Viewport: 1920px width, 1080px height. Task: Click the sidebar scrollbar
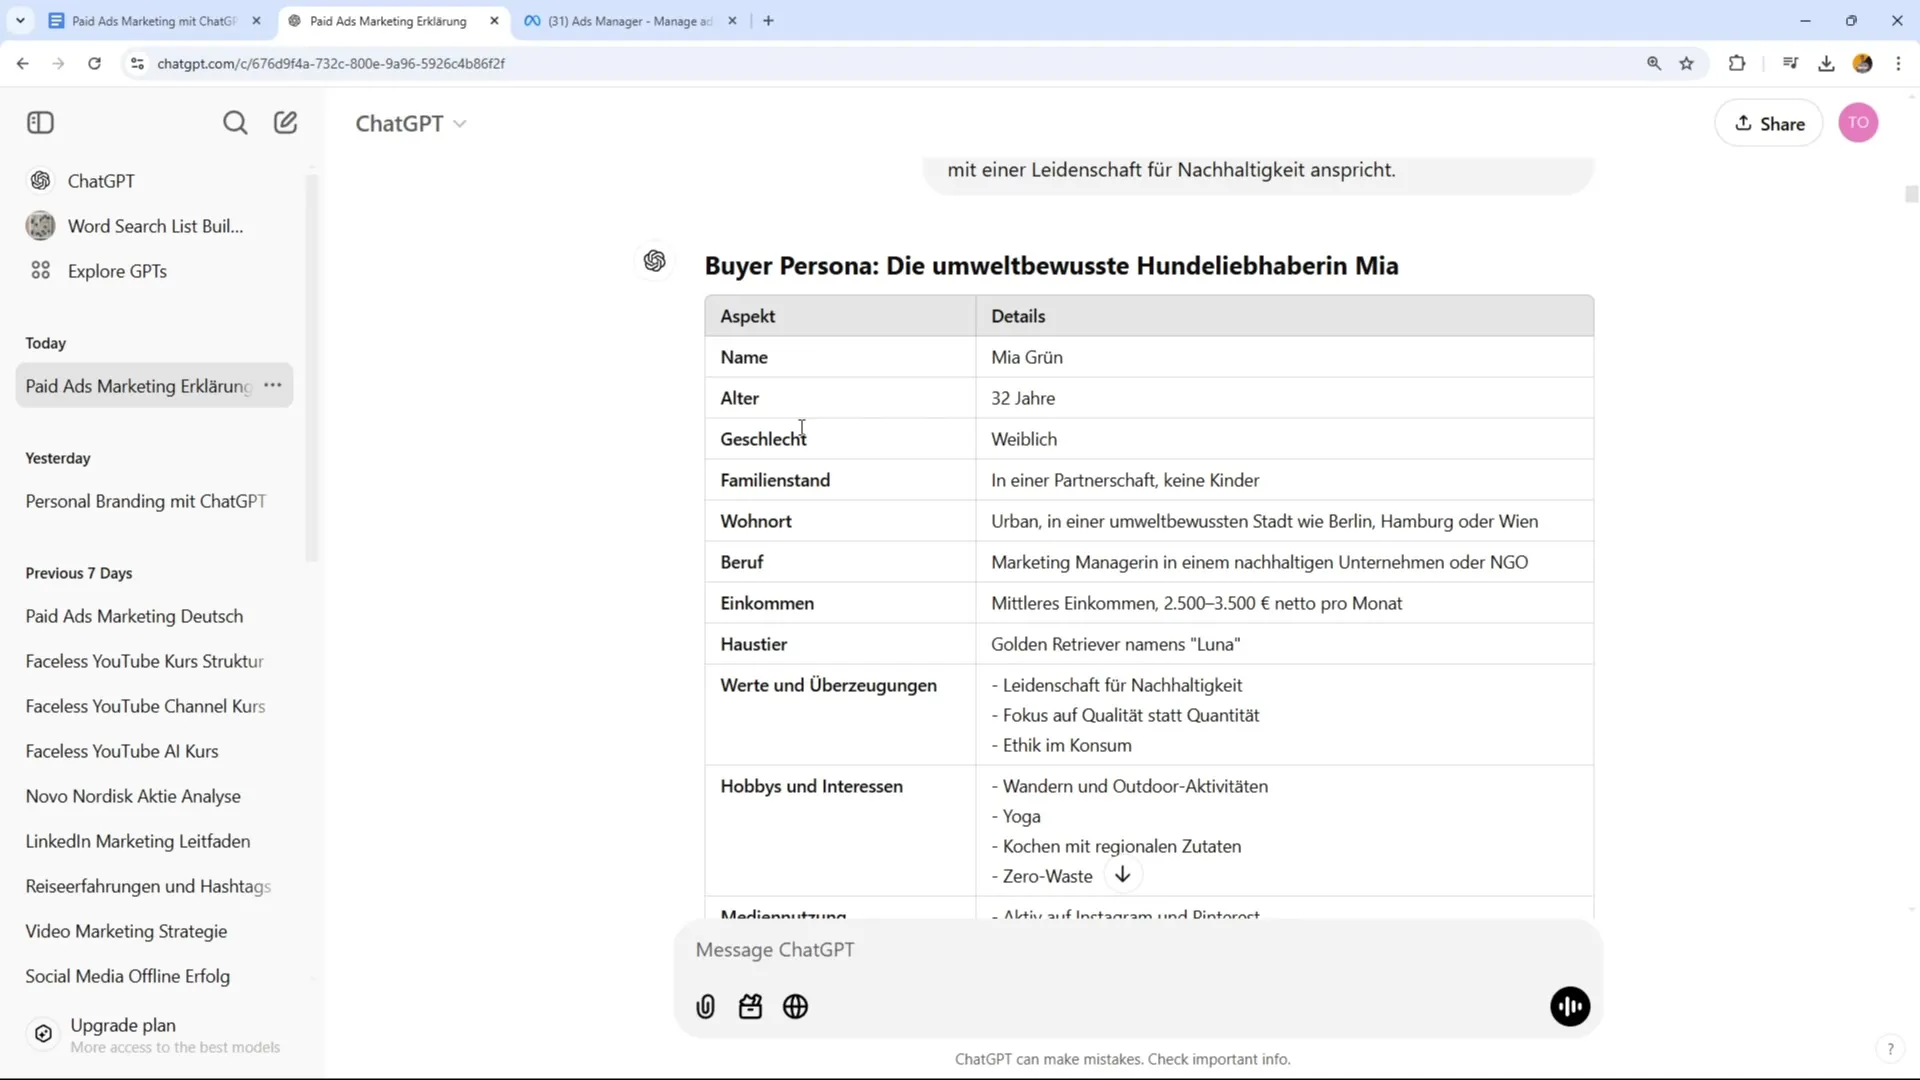(312, 368)
